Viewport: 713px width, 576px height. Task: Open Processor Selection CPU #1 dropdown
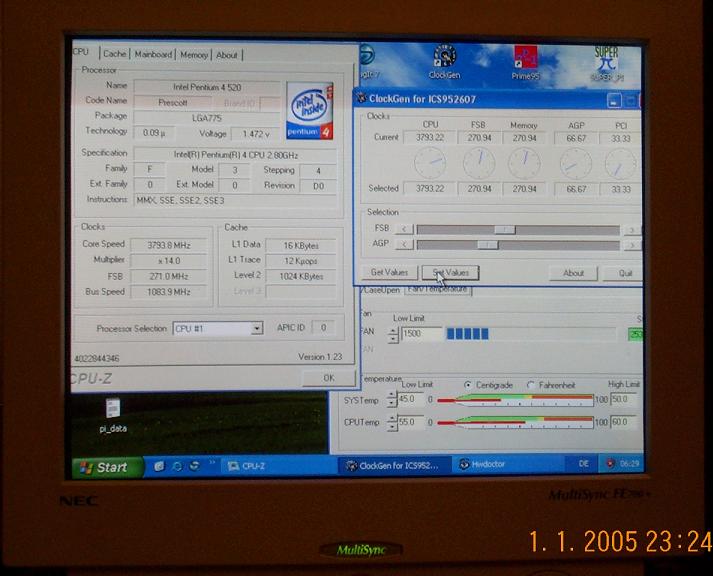pos(218,328)
